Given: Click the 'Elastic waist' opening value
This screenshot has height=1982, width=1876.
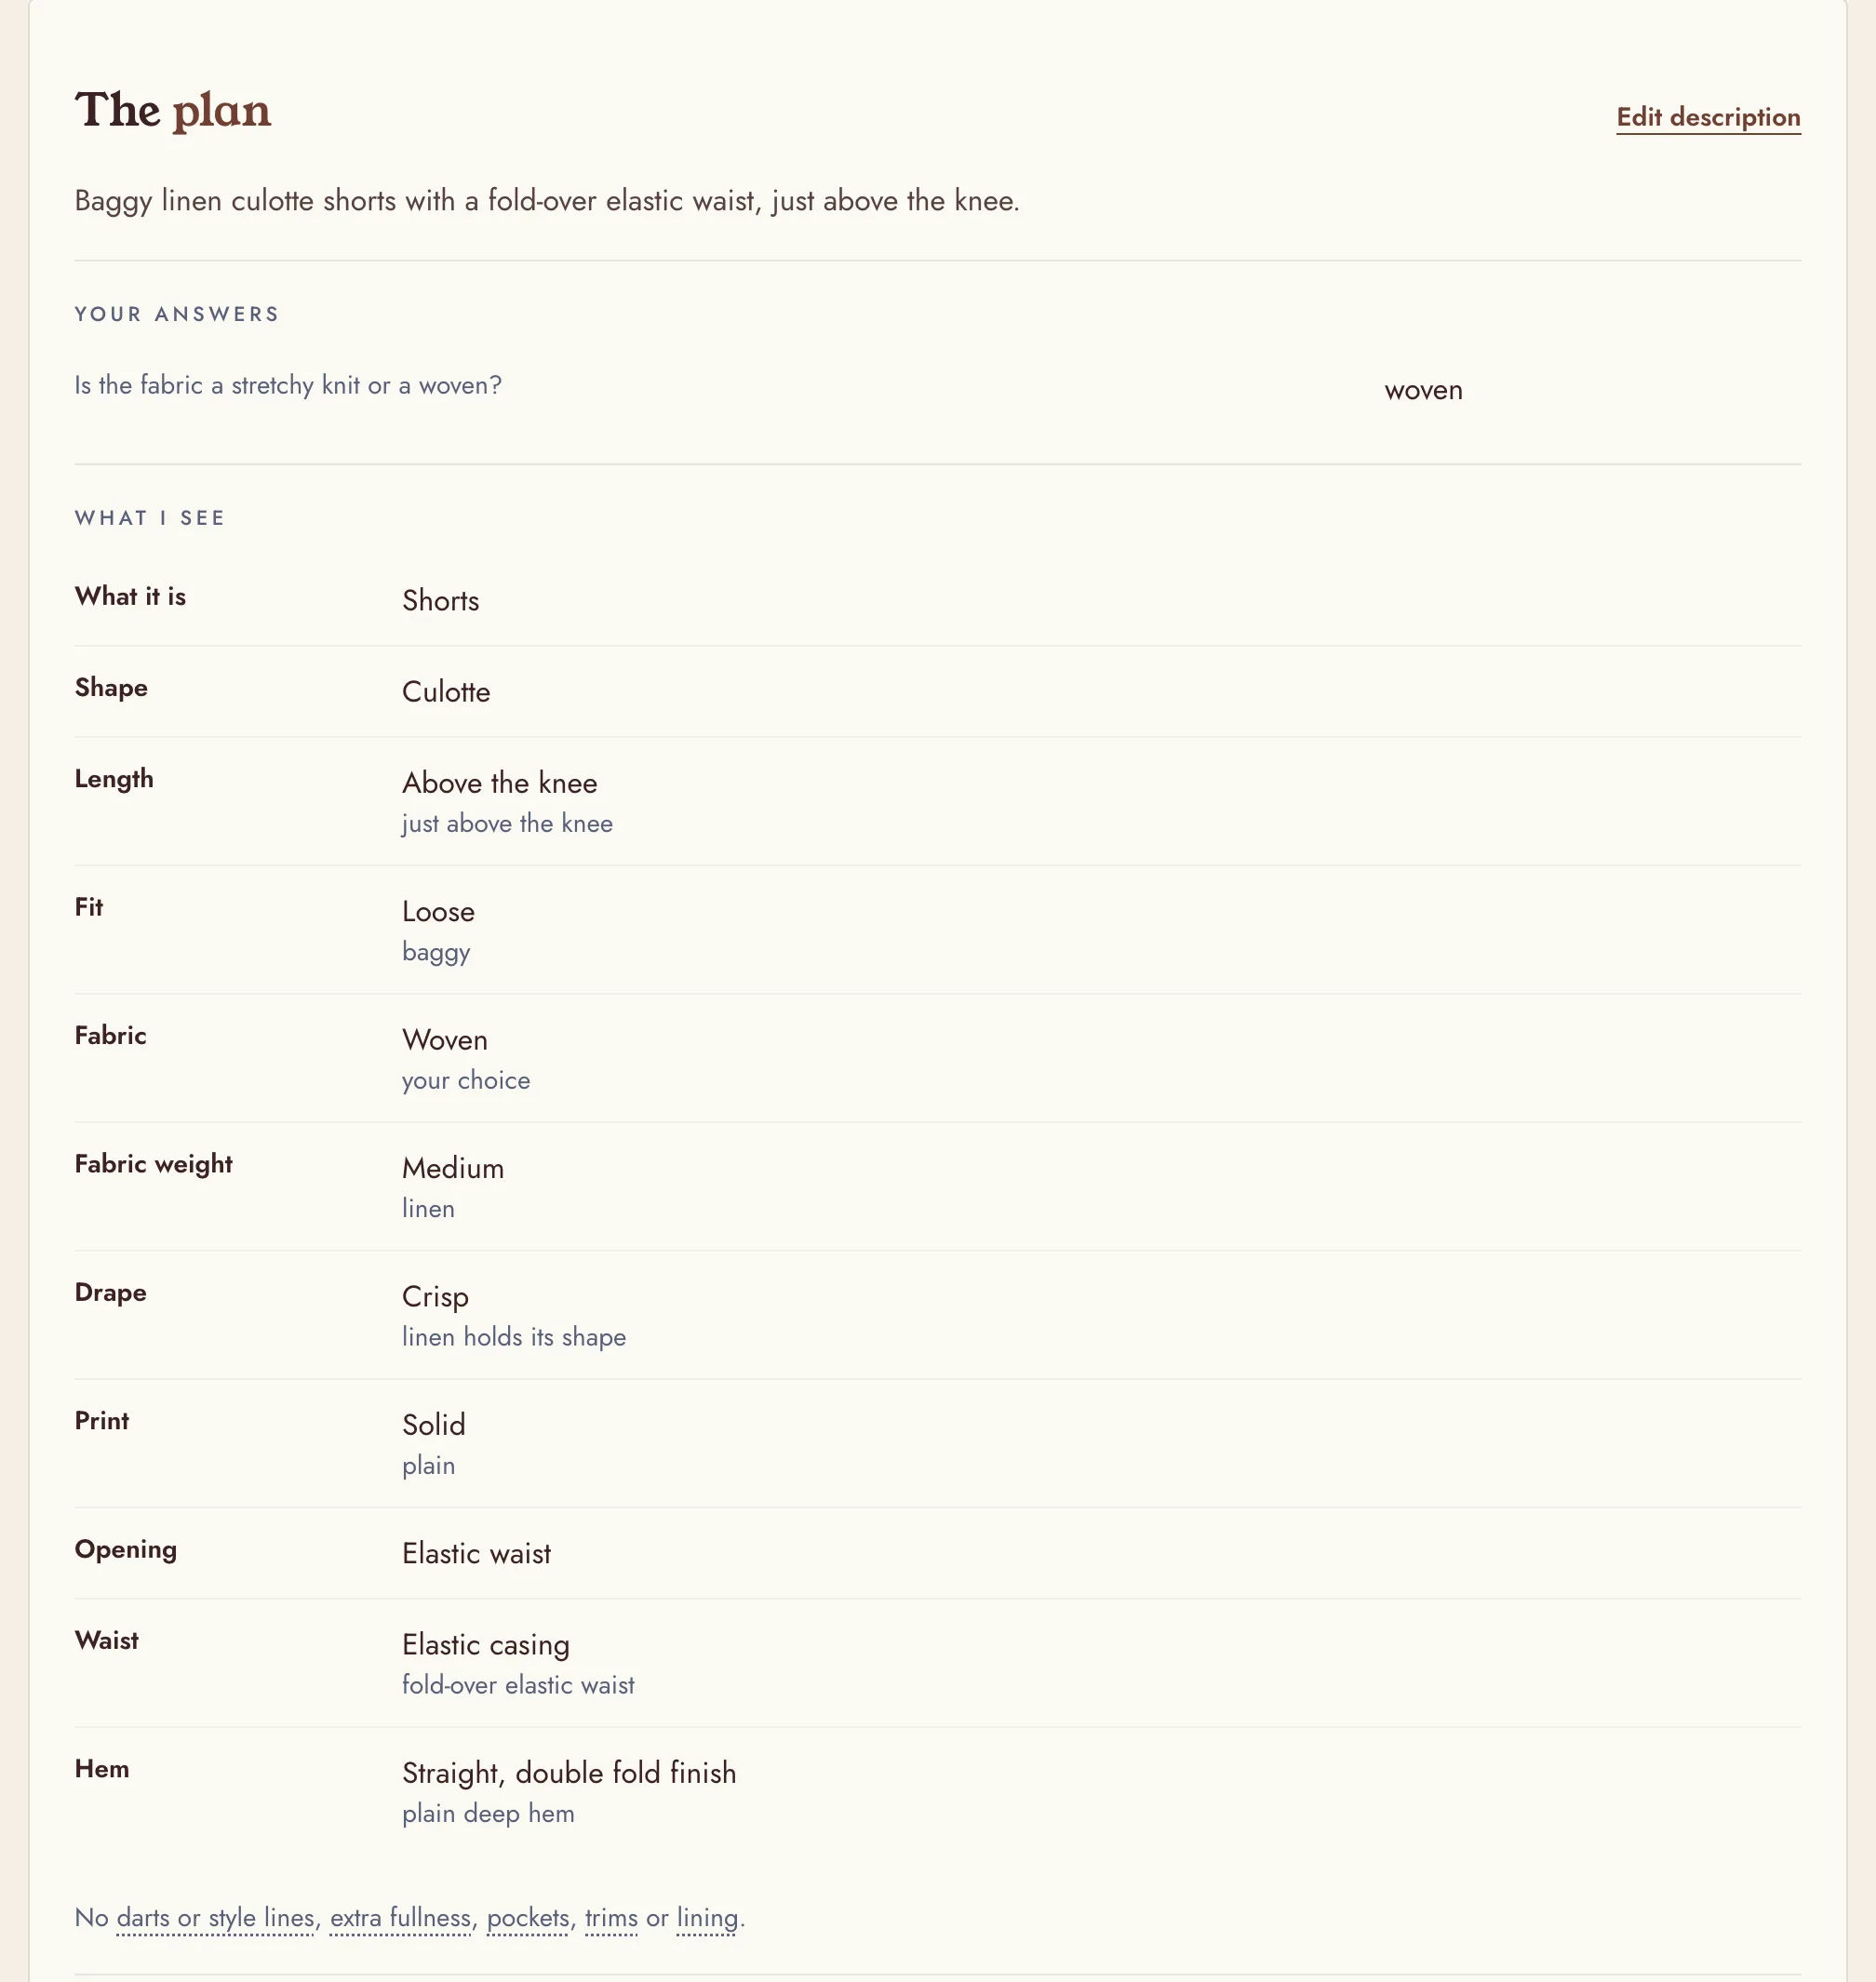Looking at the screenshot, I should click(x=476, y=1553).
